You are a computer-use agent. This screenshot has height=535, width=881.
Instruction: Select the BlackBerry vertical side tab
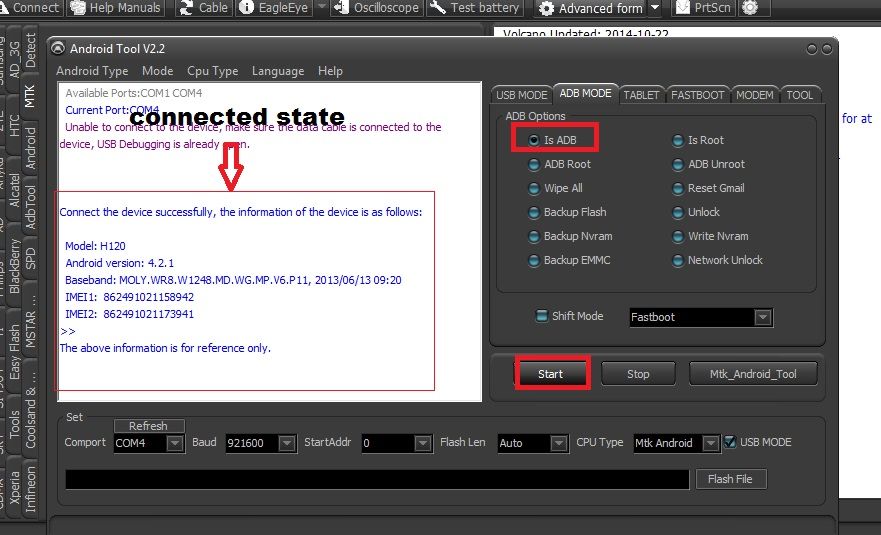(14, 266)
